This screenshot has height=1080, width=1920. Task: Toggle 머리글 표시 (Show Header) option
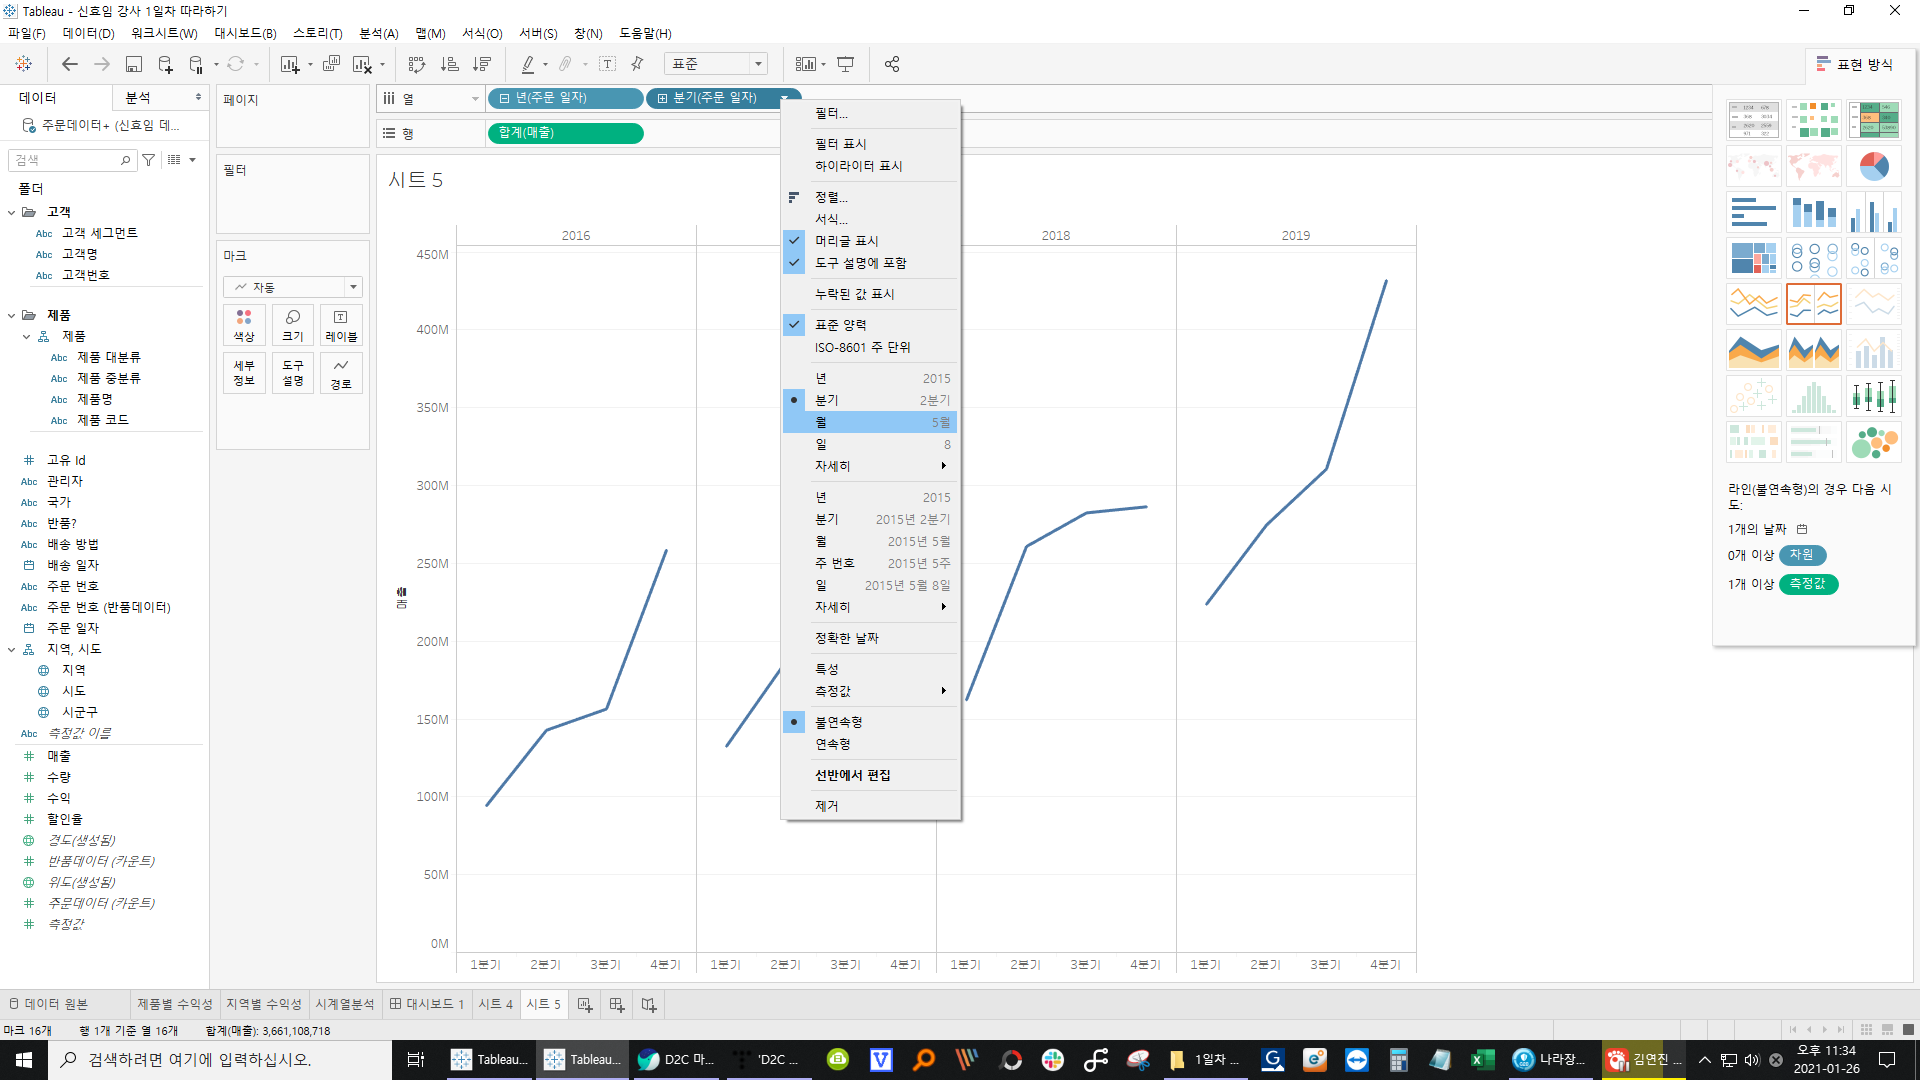[x=870, y=241]
